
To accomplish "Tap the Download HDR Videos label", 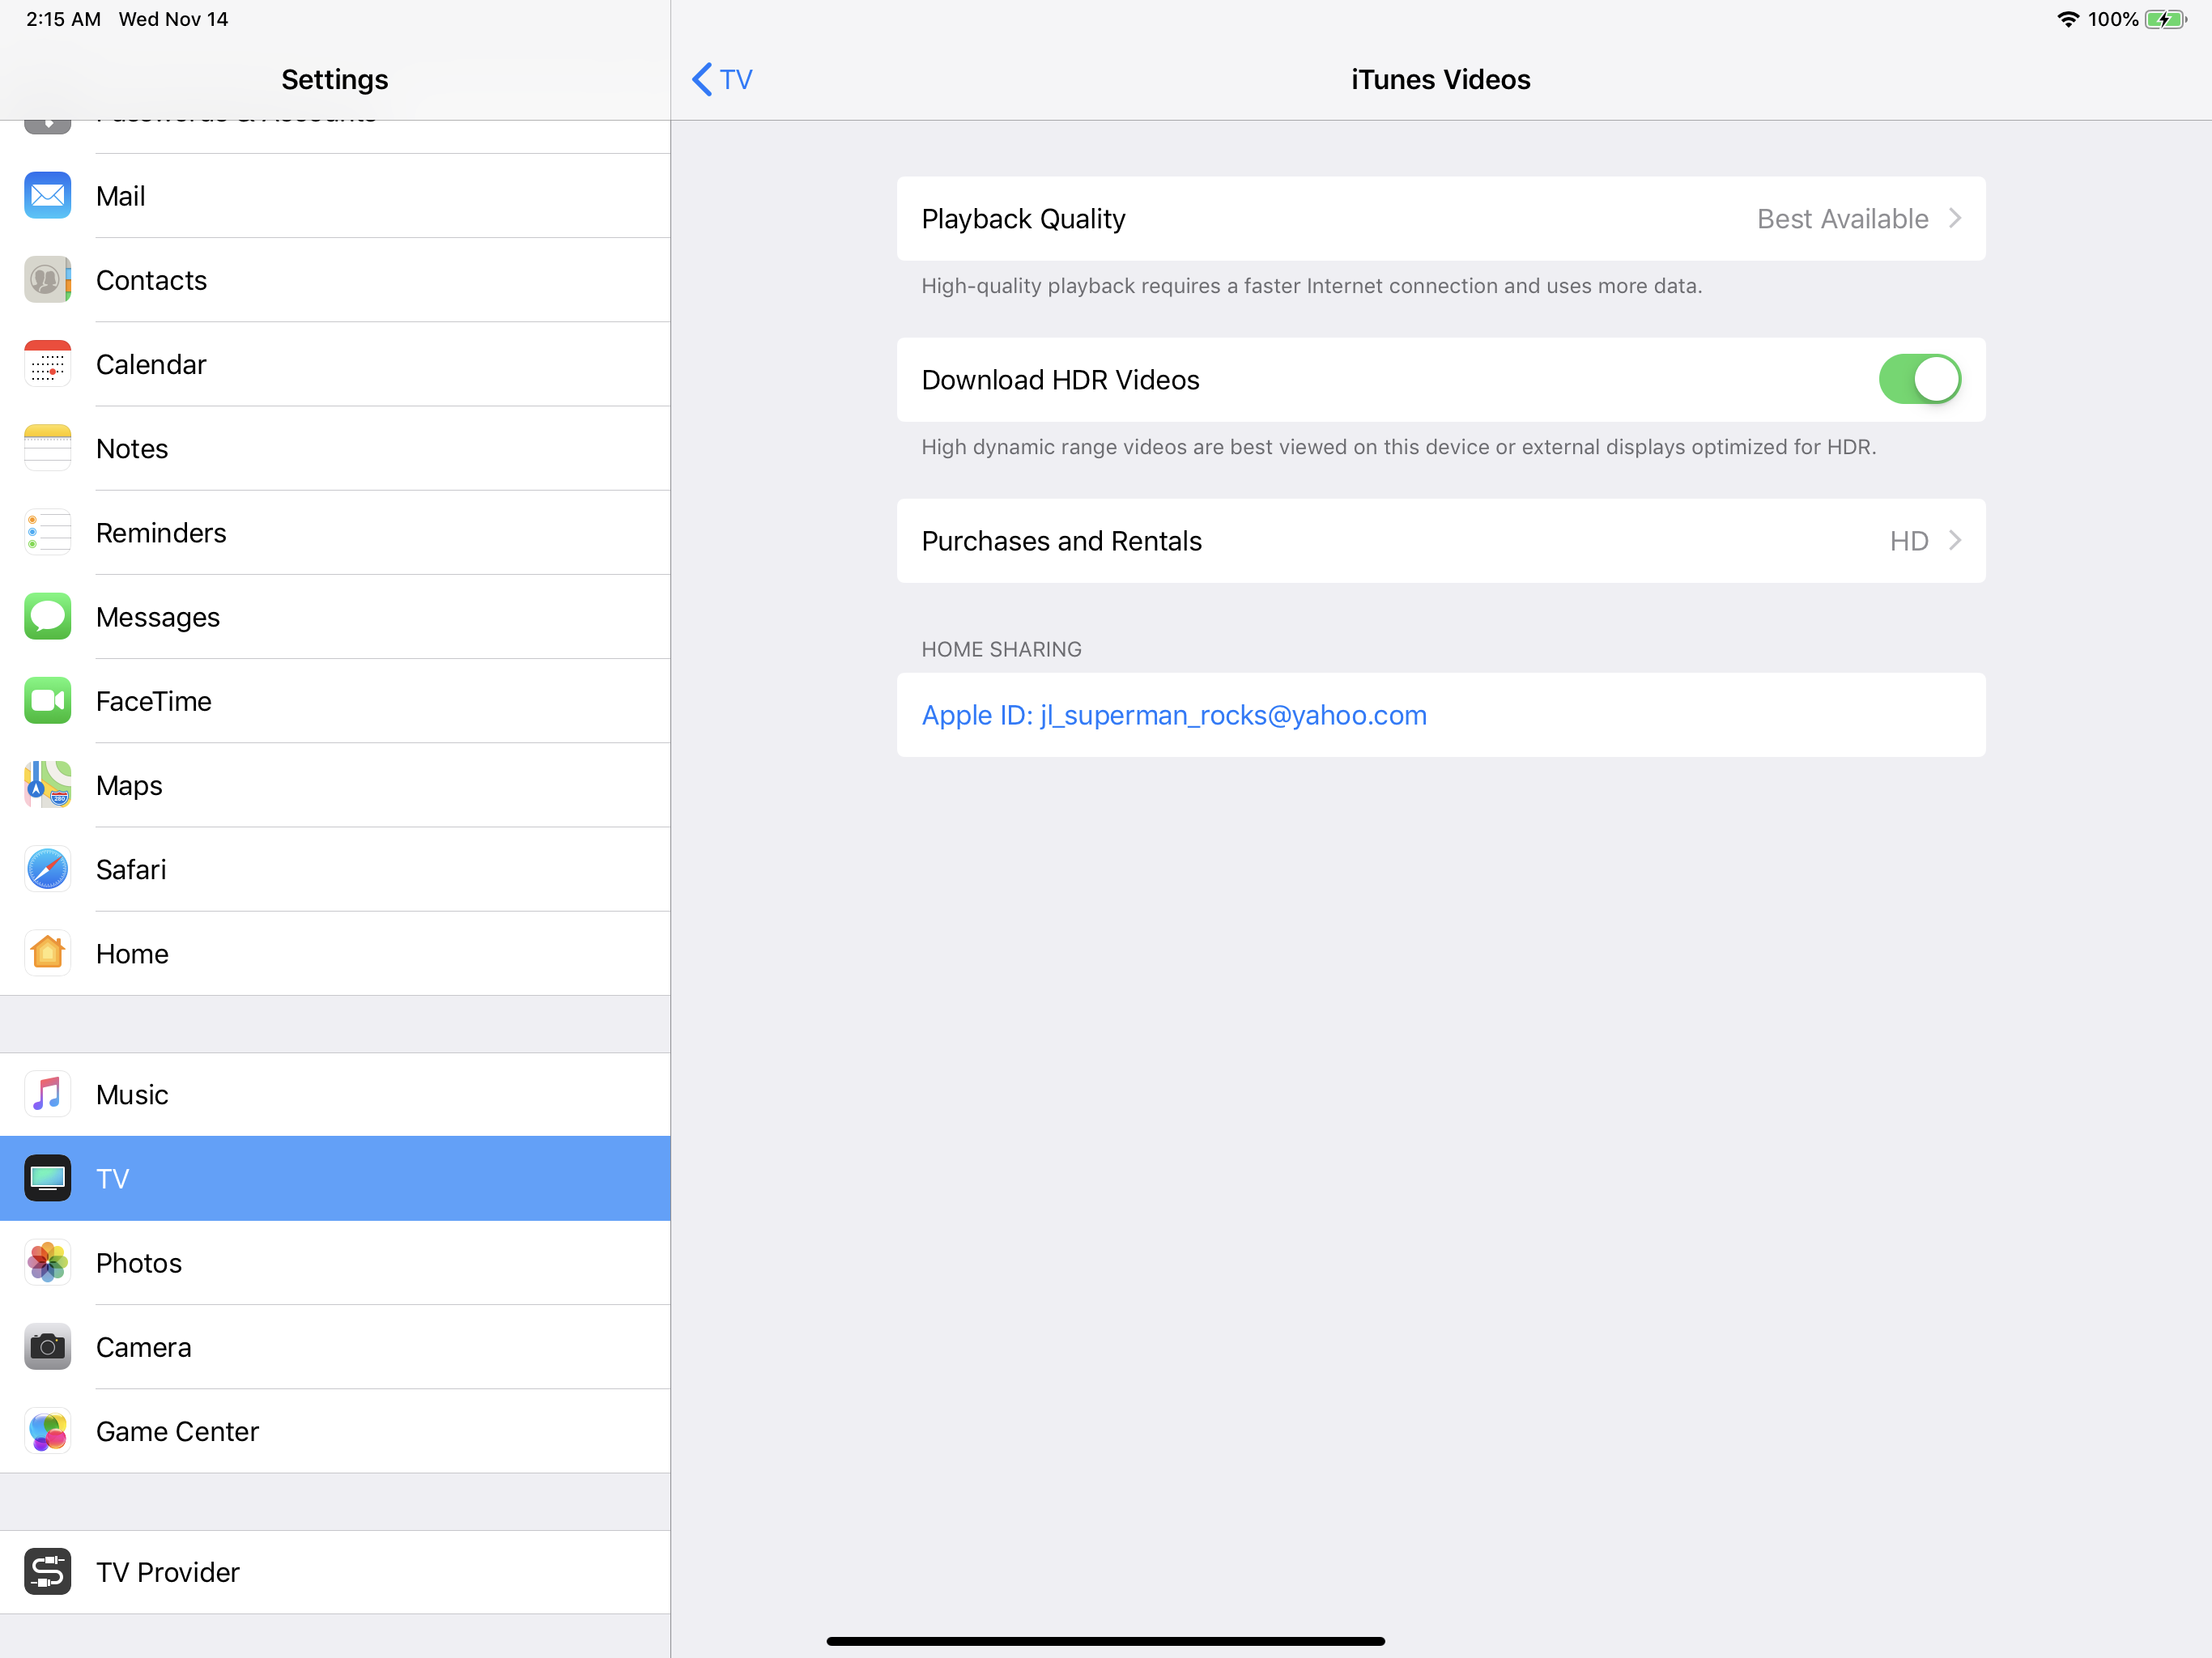I will [1060, 380].
